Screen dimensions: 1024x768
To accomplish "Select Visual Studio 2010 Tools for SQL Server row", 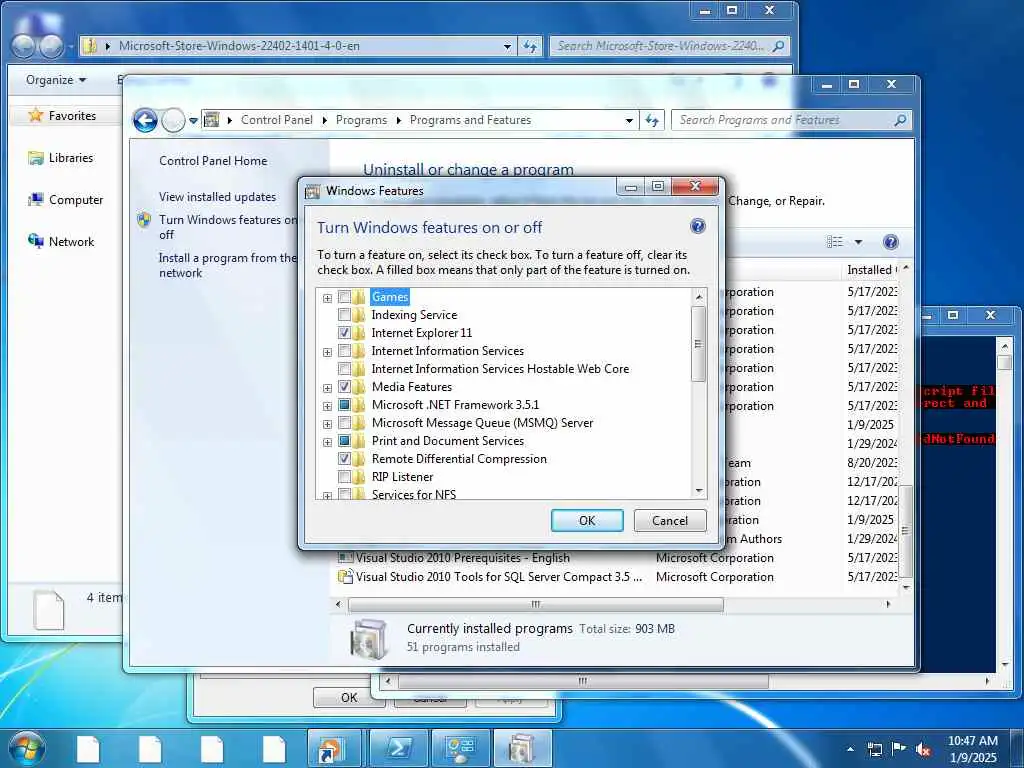I will (617, 577).
